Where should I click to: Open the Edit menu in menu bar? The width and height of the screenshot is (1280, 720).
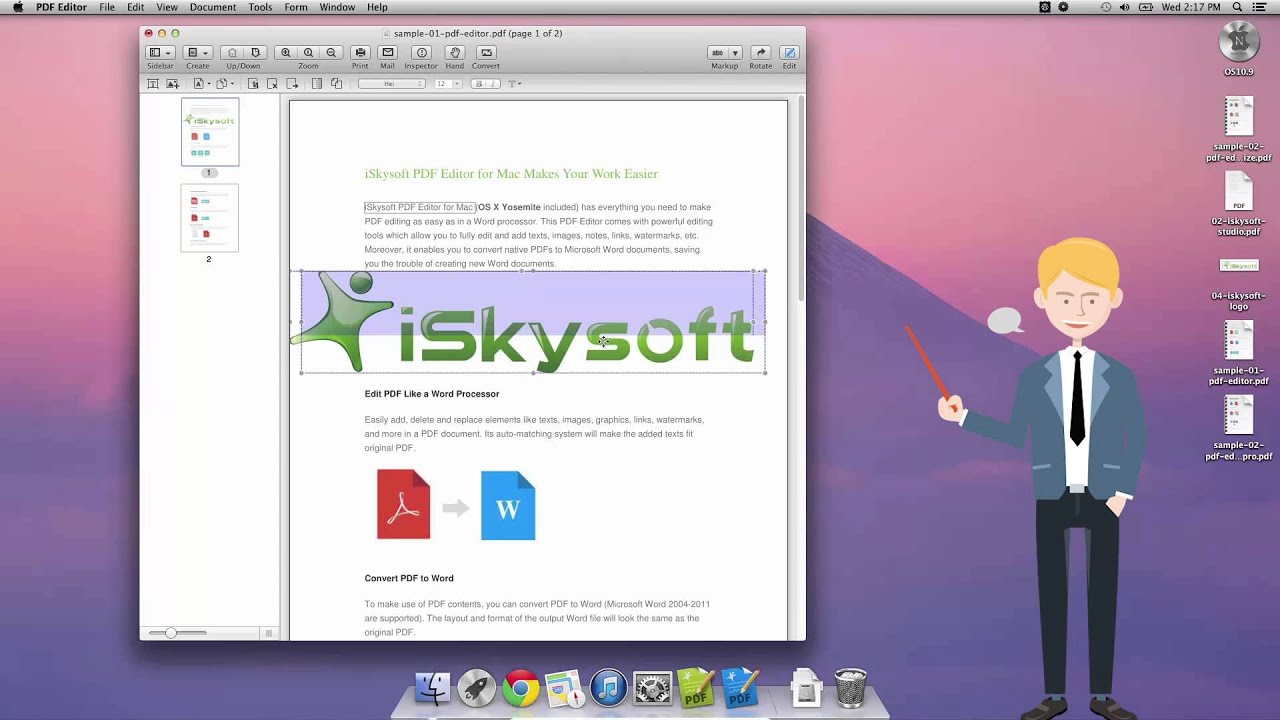pyautogui.click(x=136, y=7)
